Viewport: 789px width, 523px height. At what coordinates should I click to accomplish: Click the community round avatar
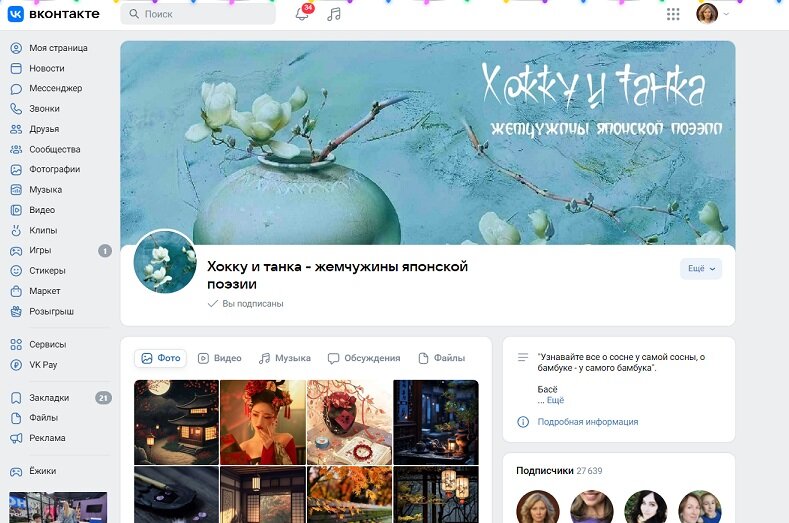click(165, 261)
